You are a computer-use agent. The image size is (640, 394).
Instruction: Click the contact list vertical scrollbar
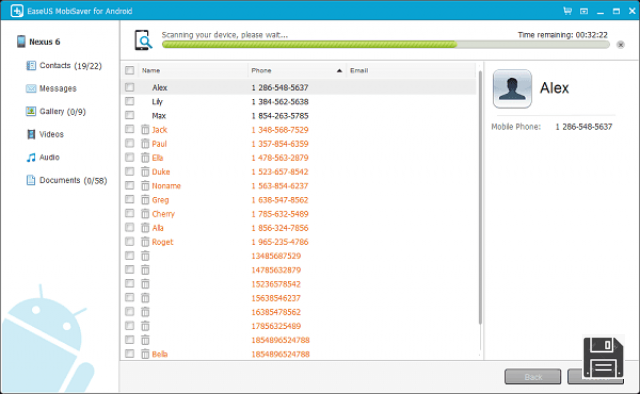point(480,198)
